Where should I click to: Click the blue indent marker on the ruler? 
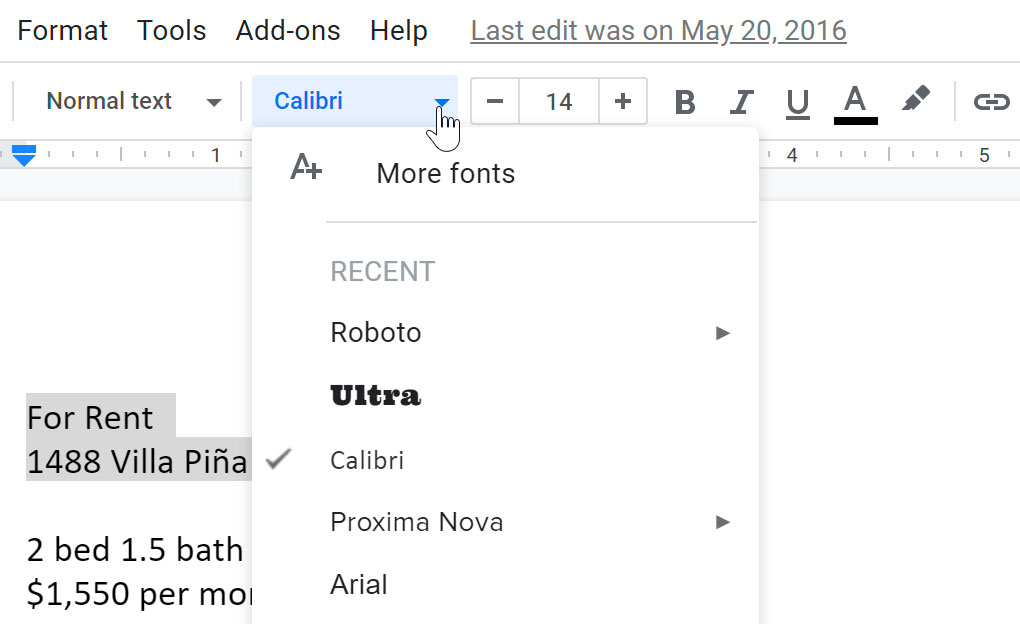[x=23, y=155]
